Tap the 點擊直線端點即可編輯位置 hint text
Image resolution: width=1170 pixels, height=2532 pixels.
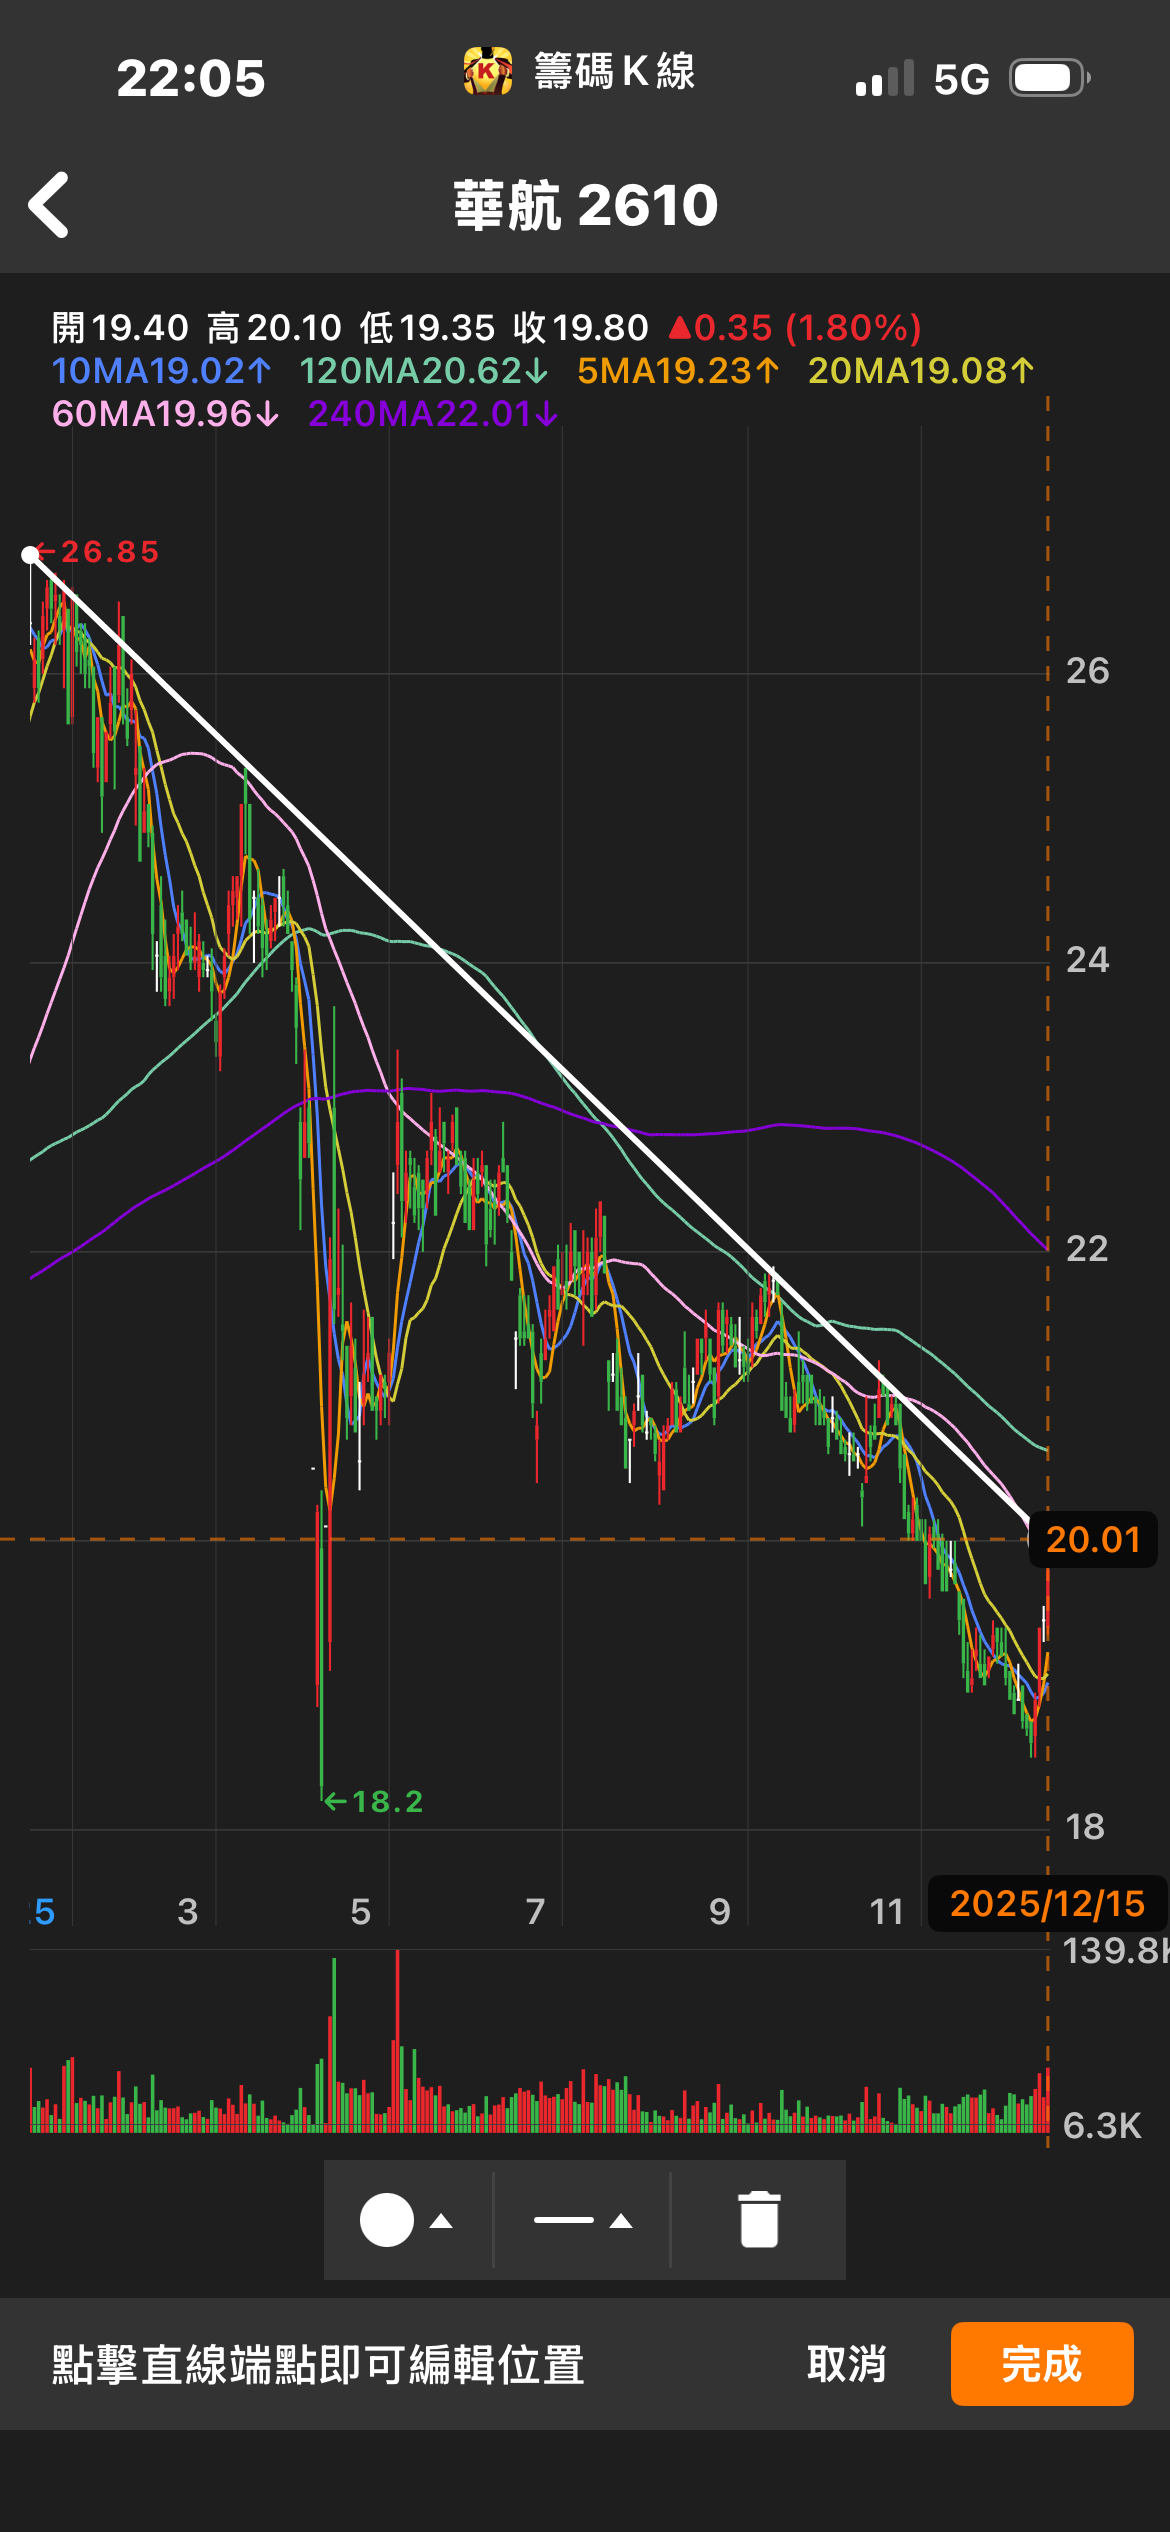pos(318,2365)
